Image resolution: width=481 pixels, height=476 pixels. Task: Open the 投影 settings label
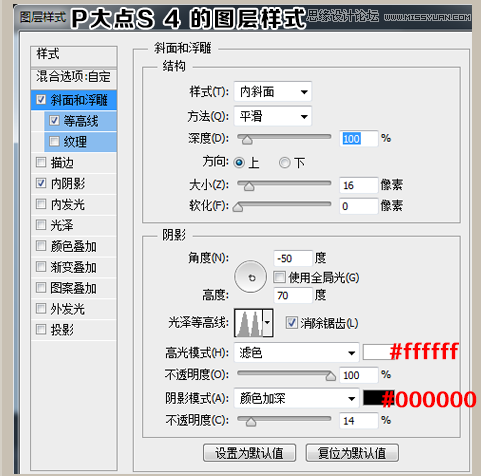62,330
